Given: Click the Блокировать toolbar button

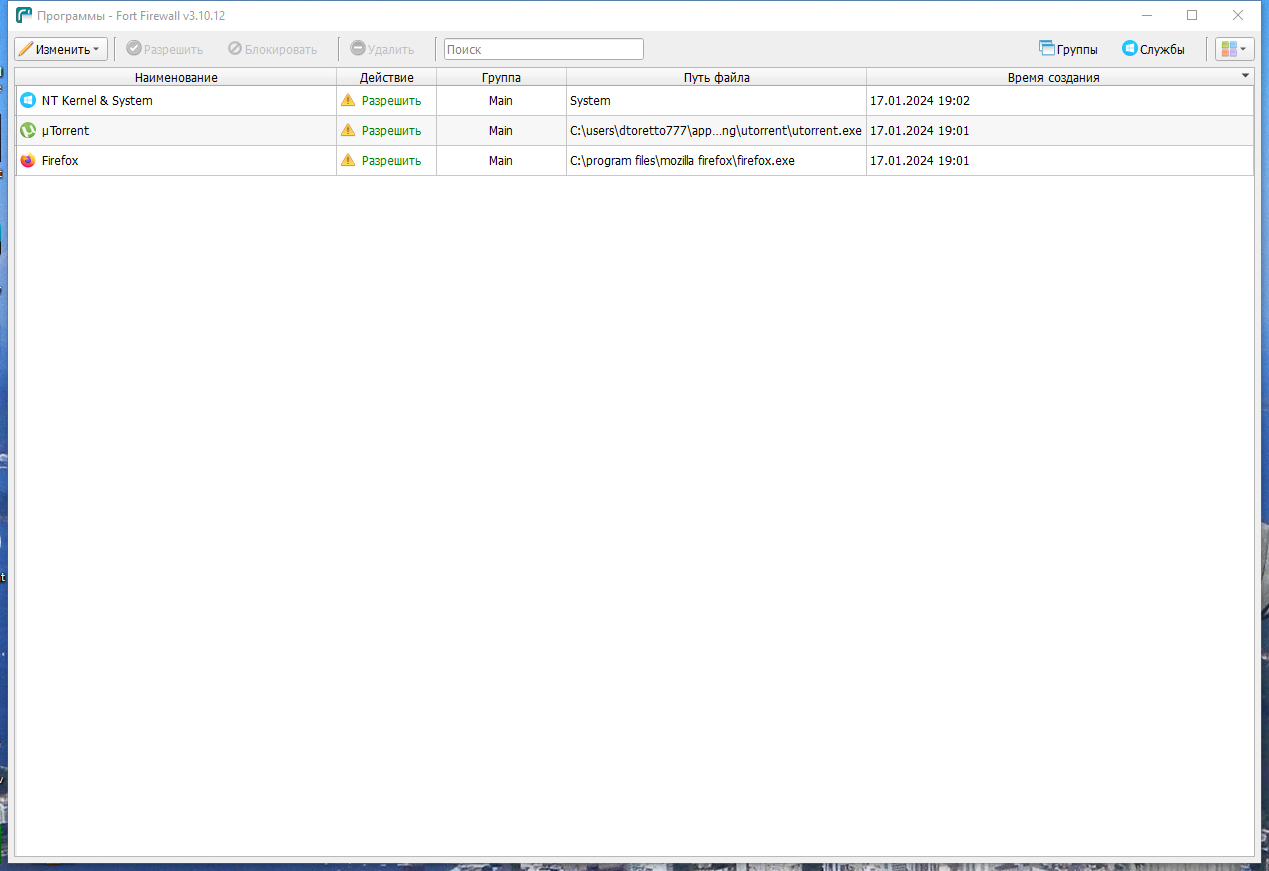Looking at the screenshot, I should 272,49.
